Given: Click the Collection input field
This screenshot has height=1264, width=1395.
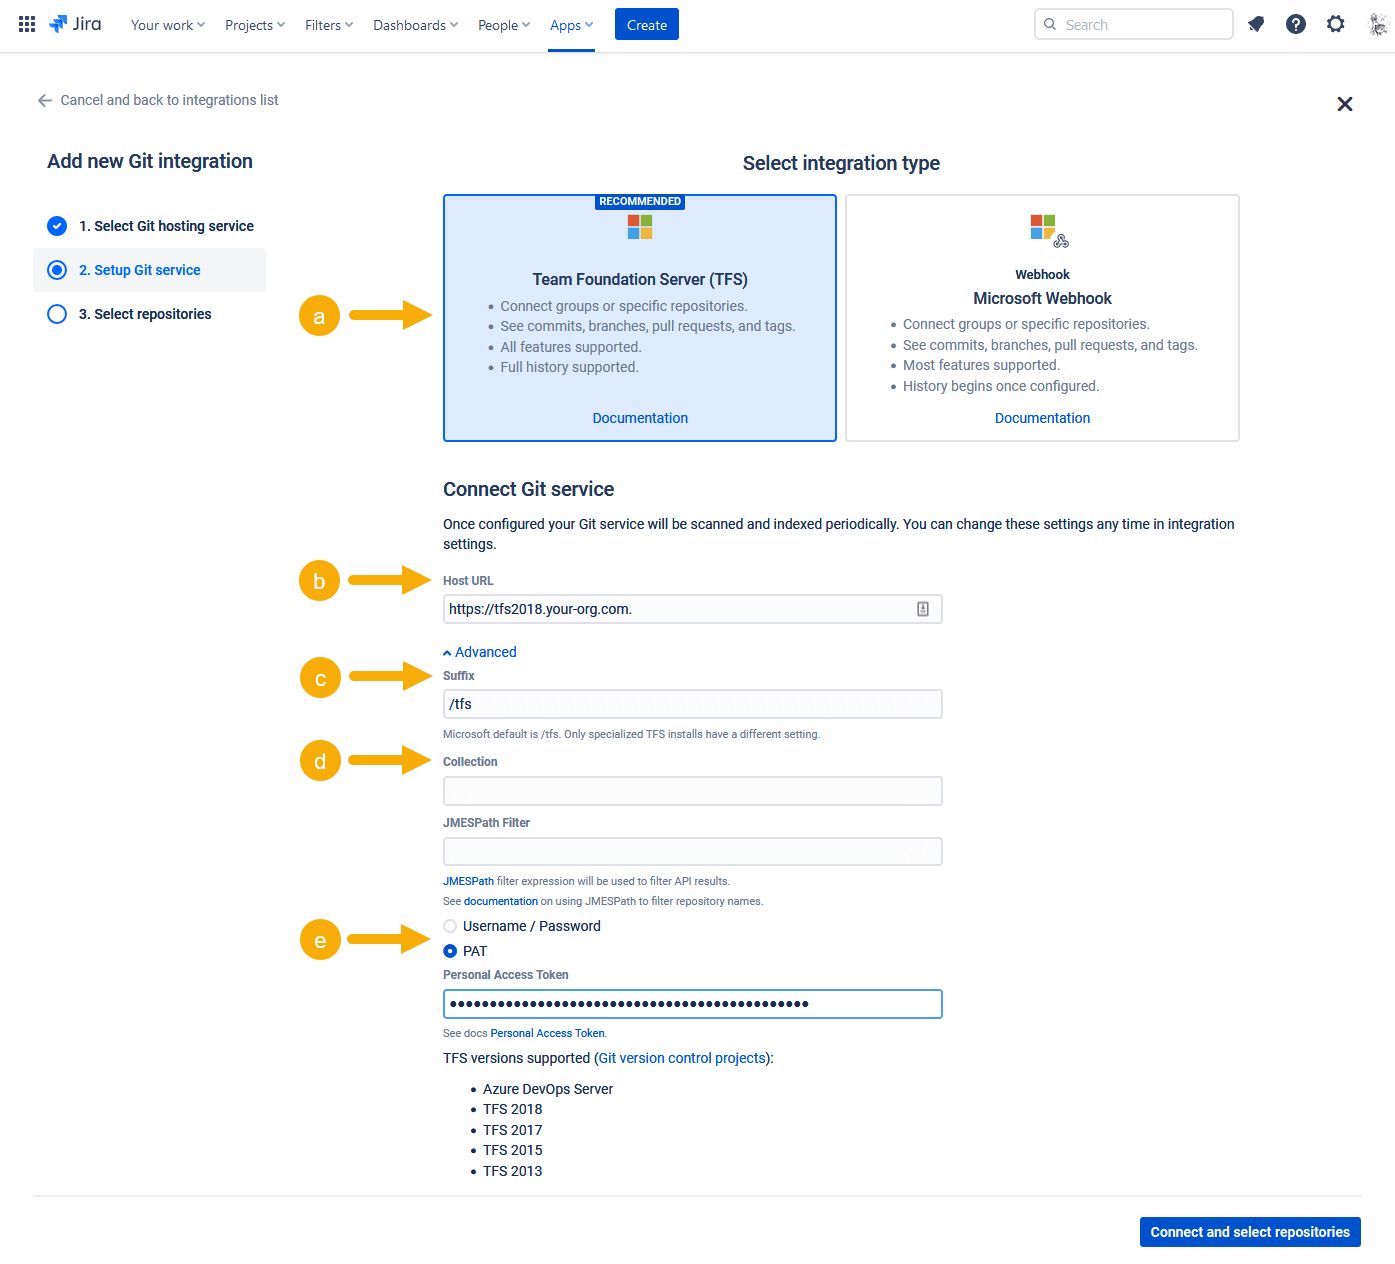Looking at the screenshot, I should [x=692, y=791].
